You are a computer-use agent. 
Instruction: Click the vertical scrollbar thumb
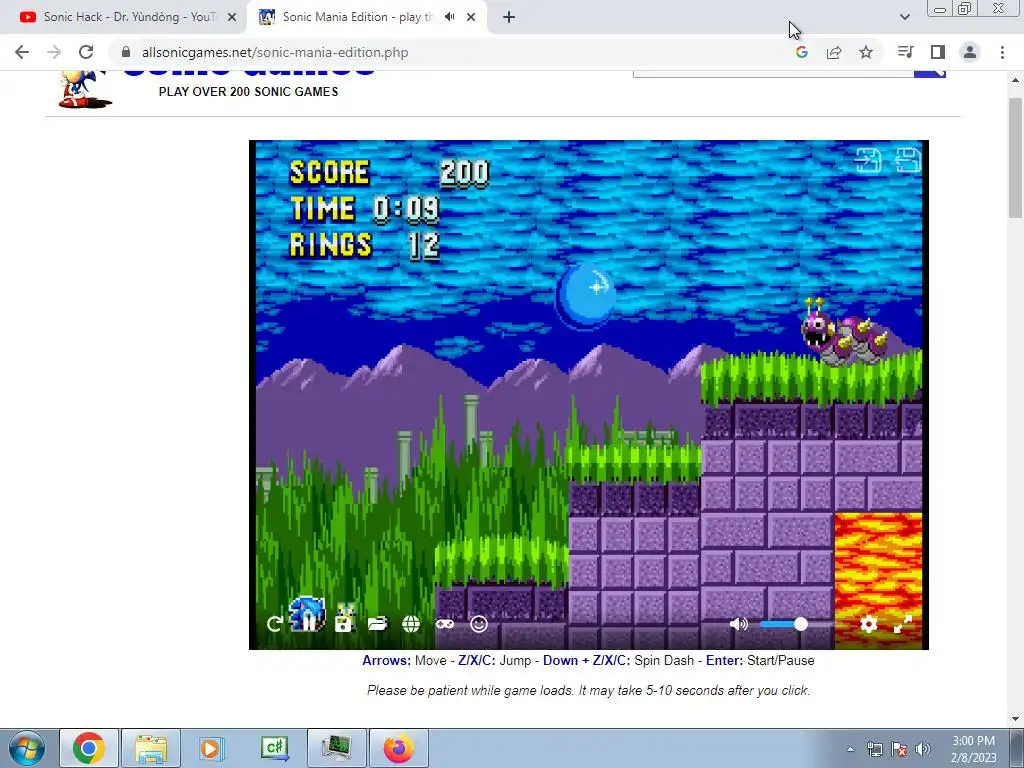(x=1016, y=158)
